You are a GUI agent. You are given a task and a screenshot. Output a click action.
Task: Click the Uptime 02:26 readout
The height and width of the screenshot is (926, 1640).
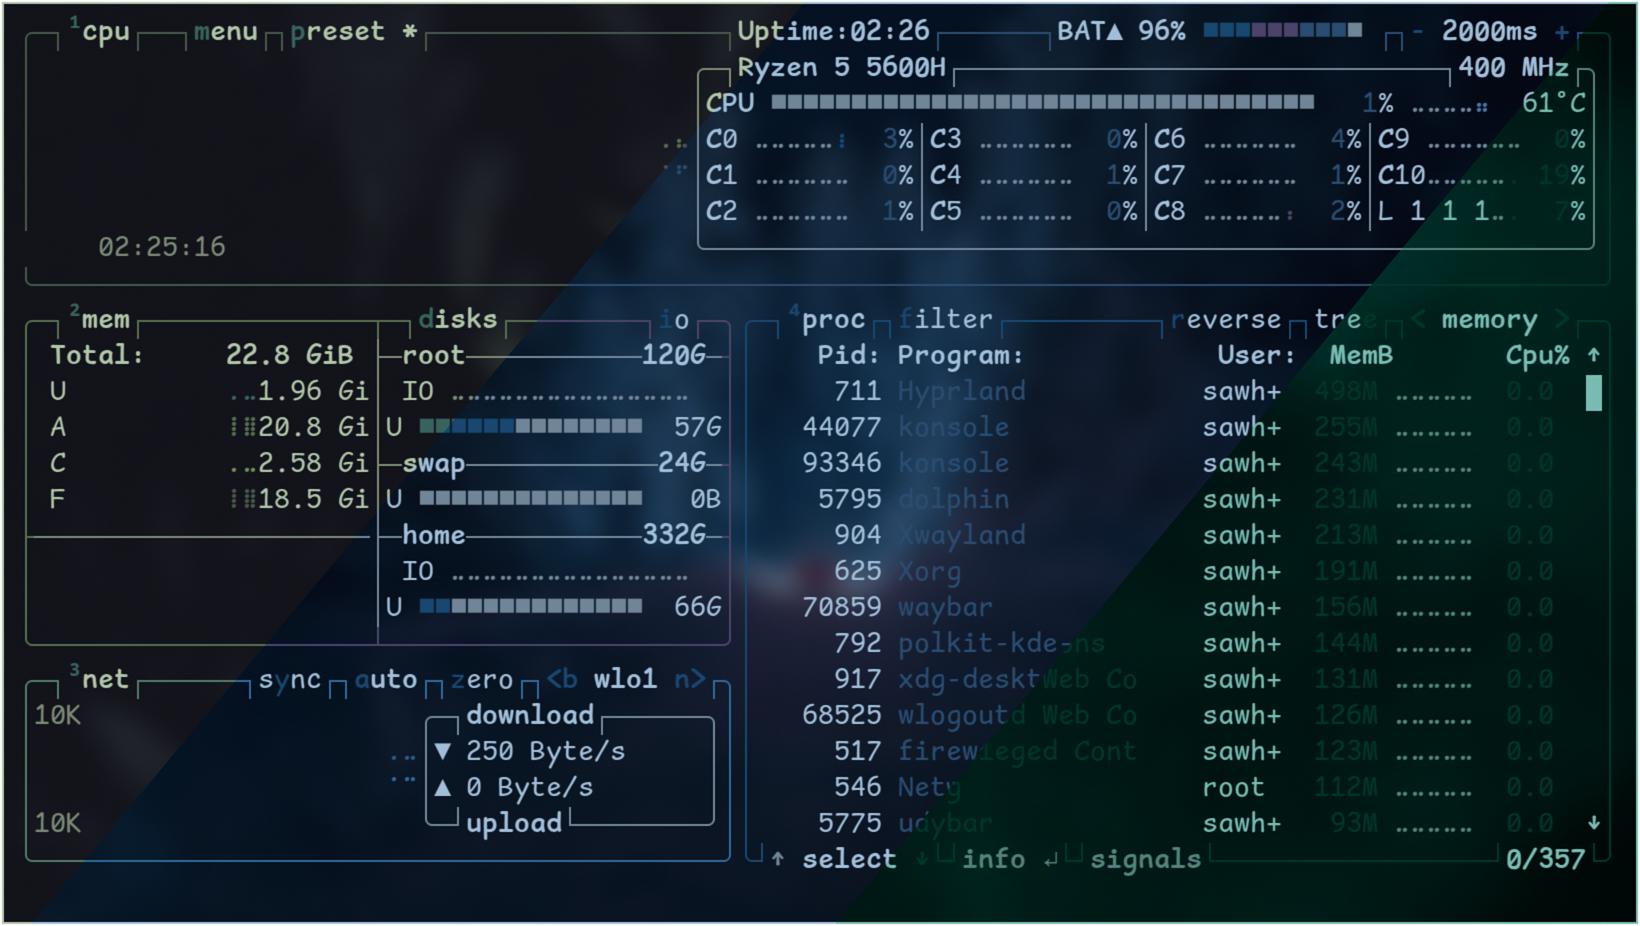point(833,31)
